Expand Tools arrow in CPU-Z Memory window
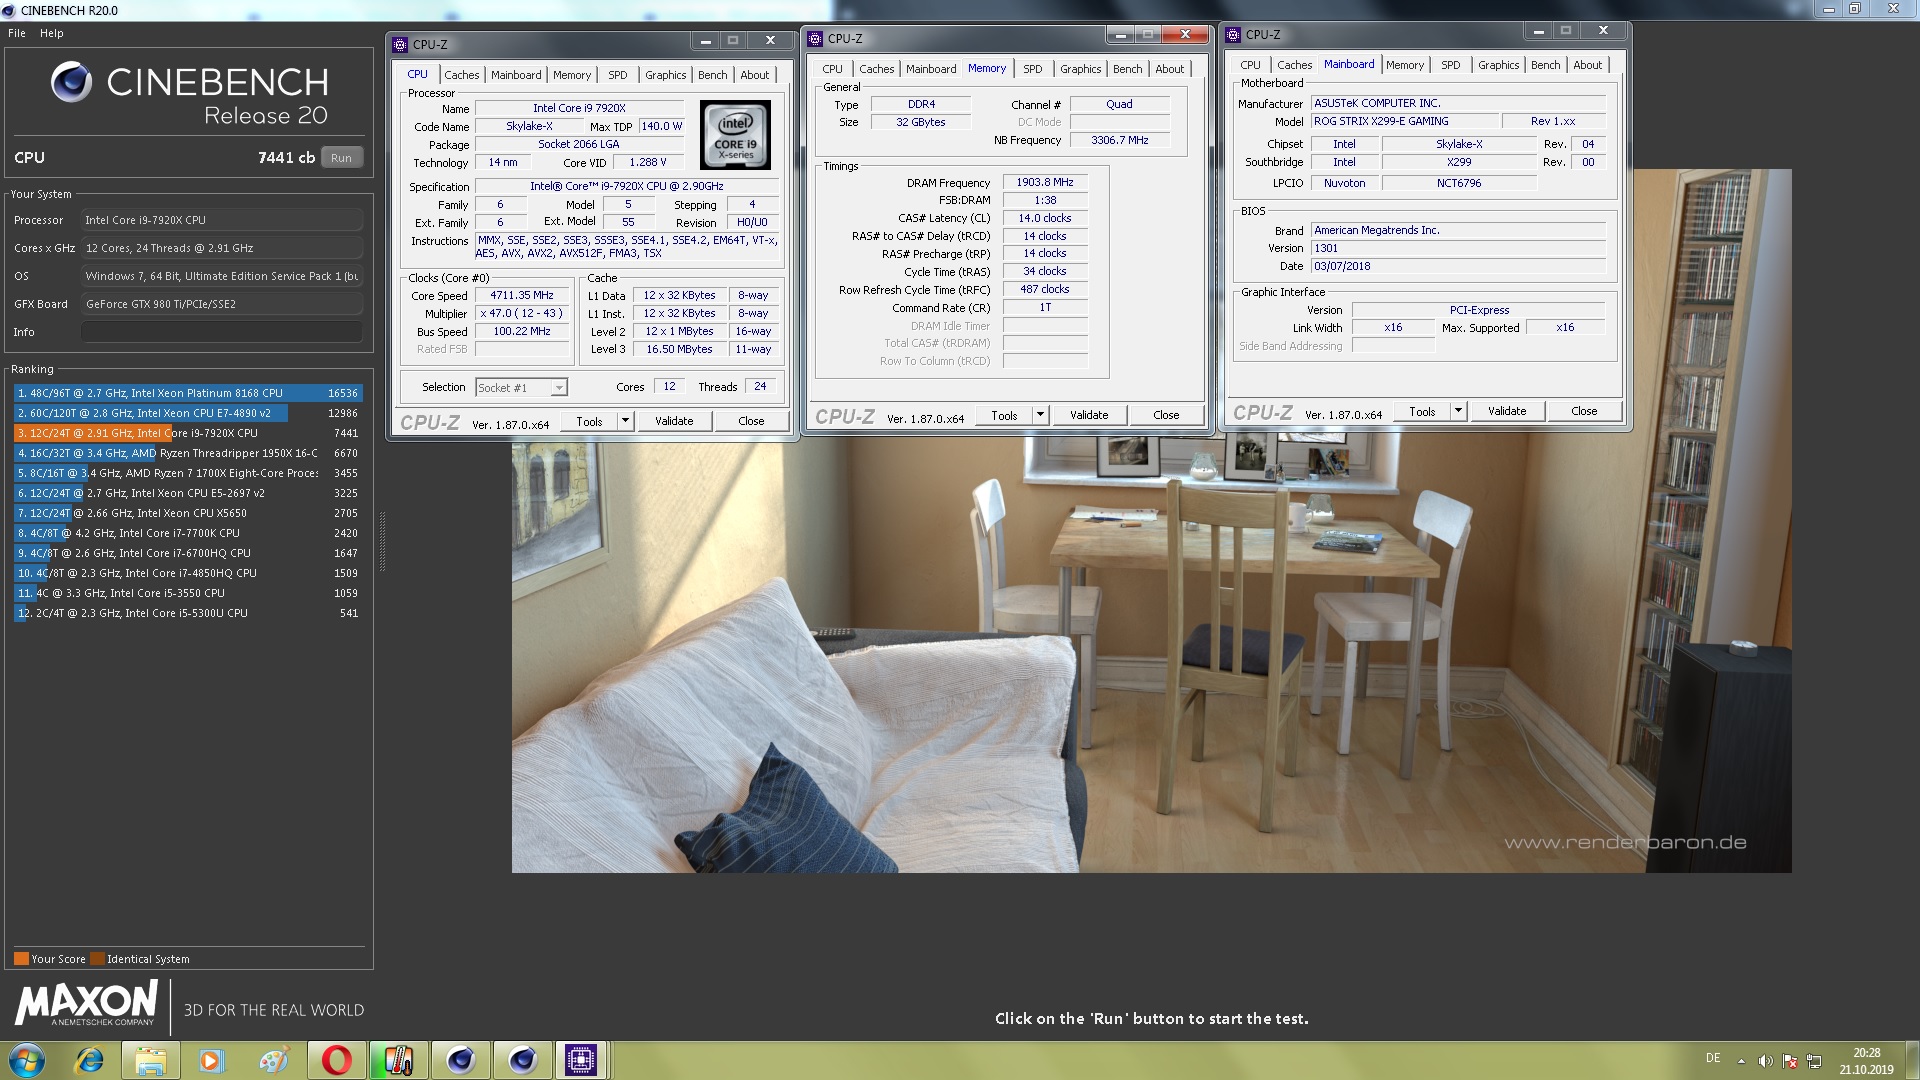This screenshot has width=1920, height=1080. [x=1040, y=415]
